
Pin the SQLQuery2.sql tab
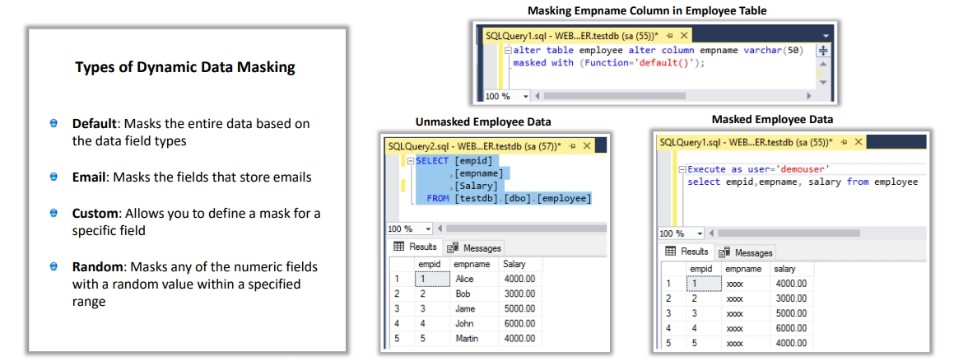click(x=572, y=146)
